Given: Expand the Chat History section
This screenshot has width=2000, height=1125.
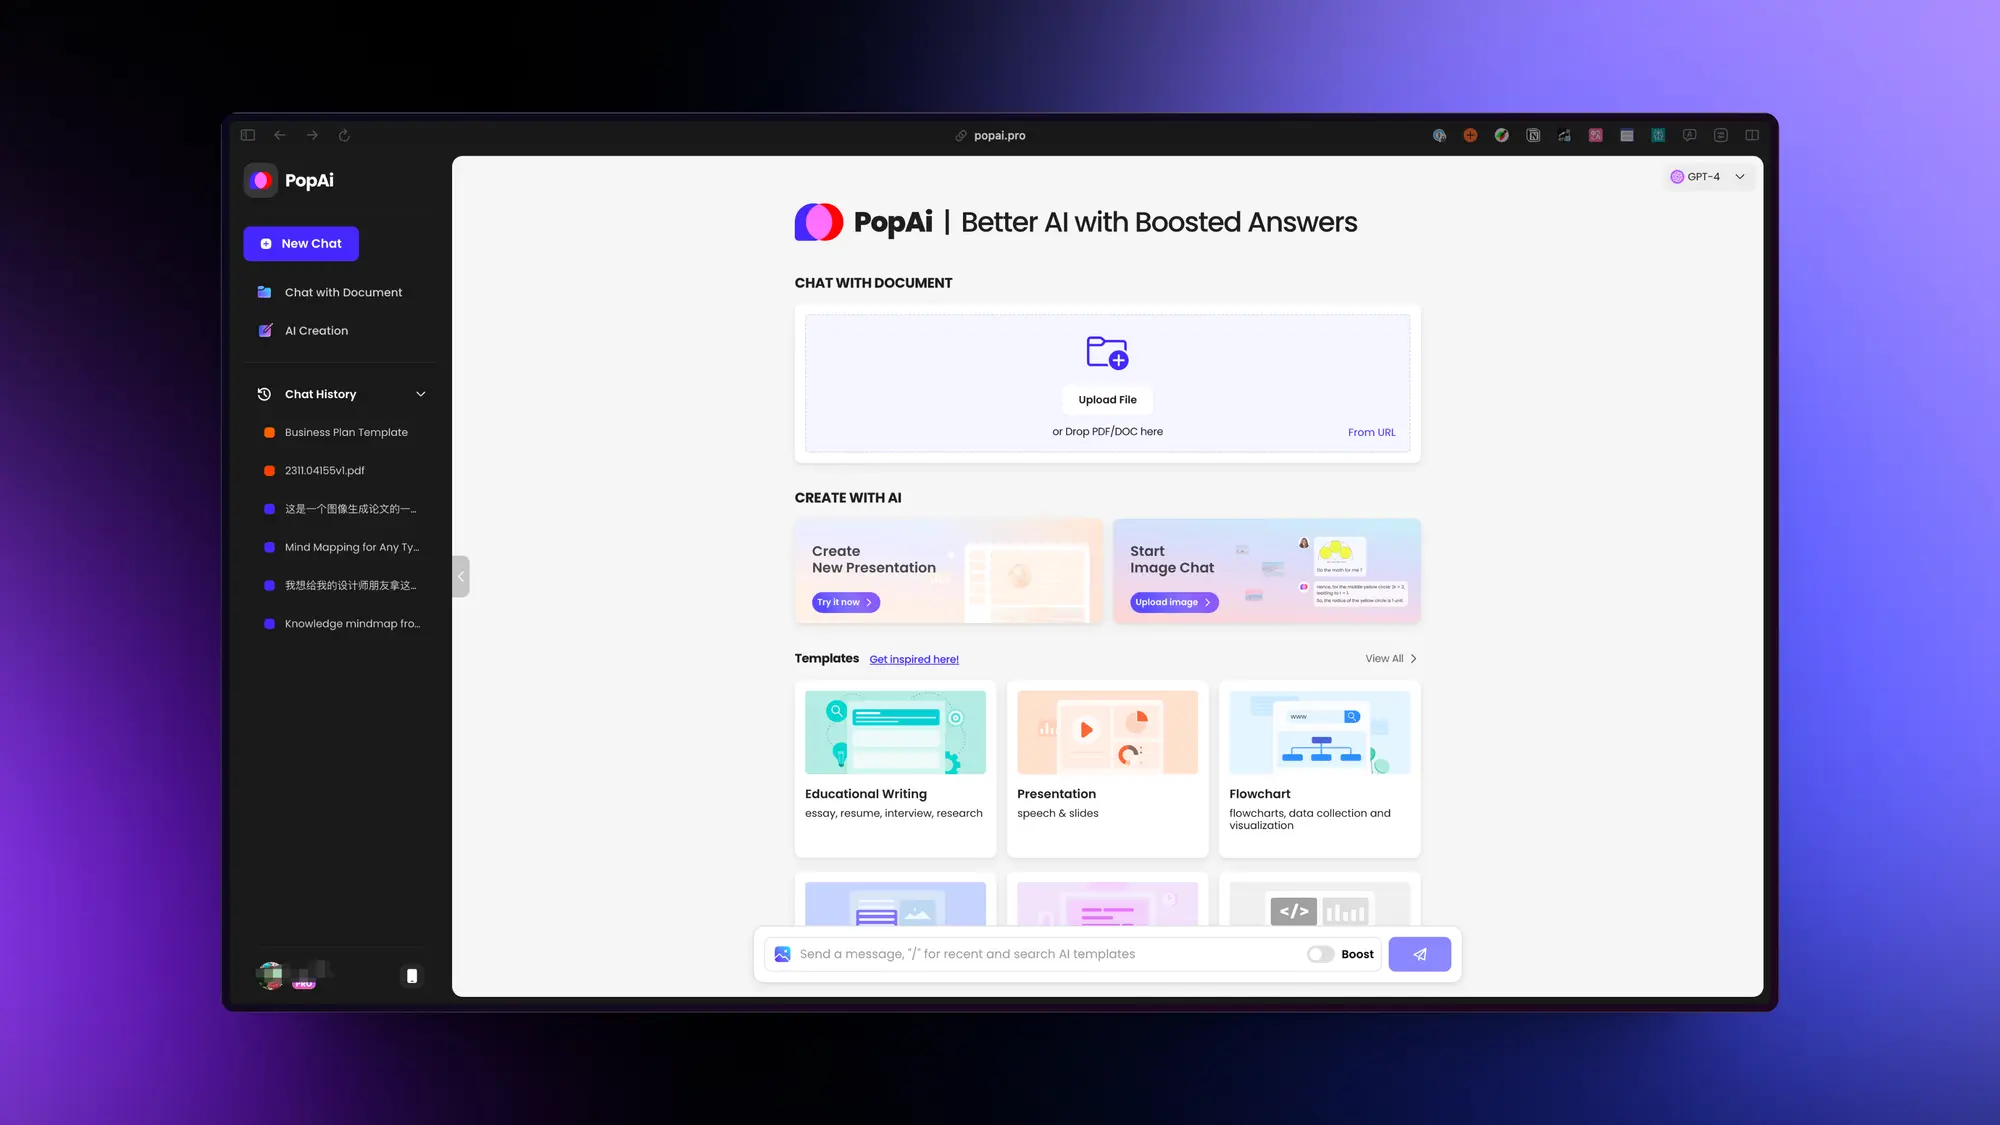Looking at the screenshot, I should 422,393.
